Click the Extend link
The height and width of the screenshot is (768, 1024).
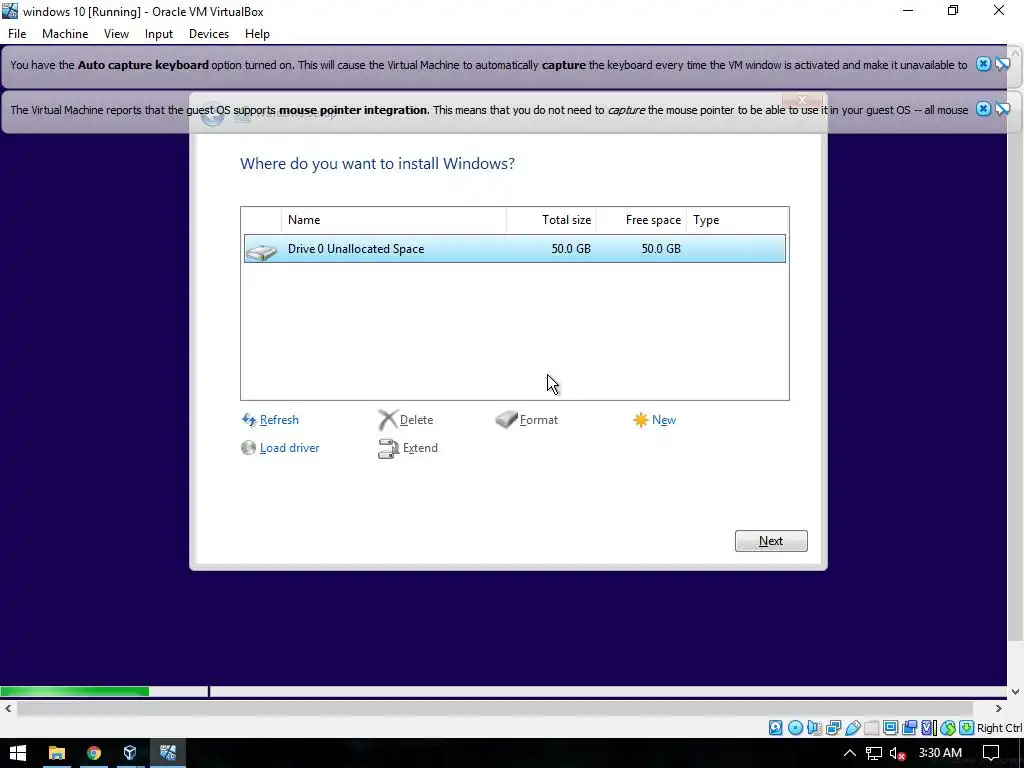pyautogui.click(x=421, y=448)
